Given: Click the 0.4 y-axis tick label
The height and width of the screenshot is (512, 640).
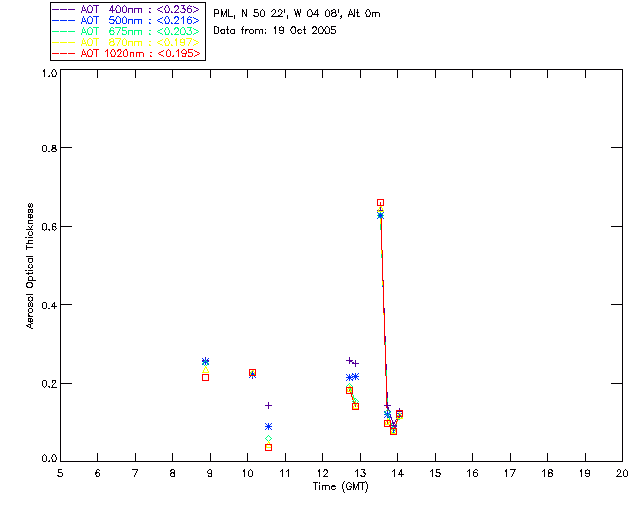Looking at the screenshot, I should click(49, 305).
